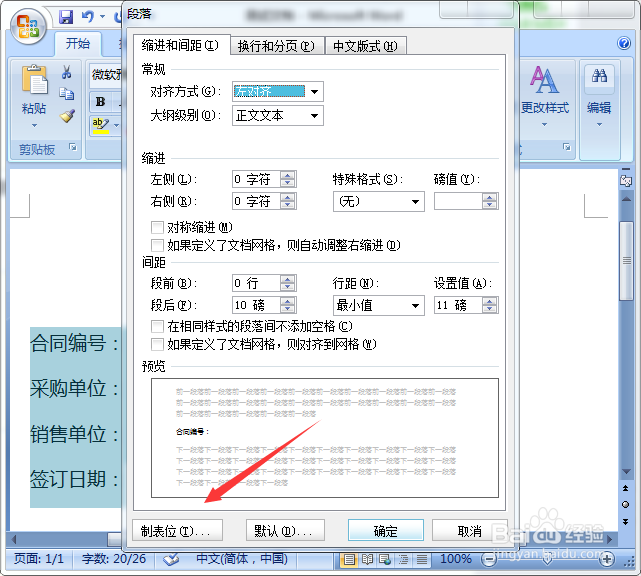Switch to Full Screen Reading view

367,559
